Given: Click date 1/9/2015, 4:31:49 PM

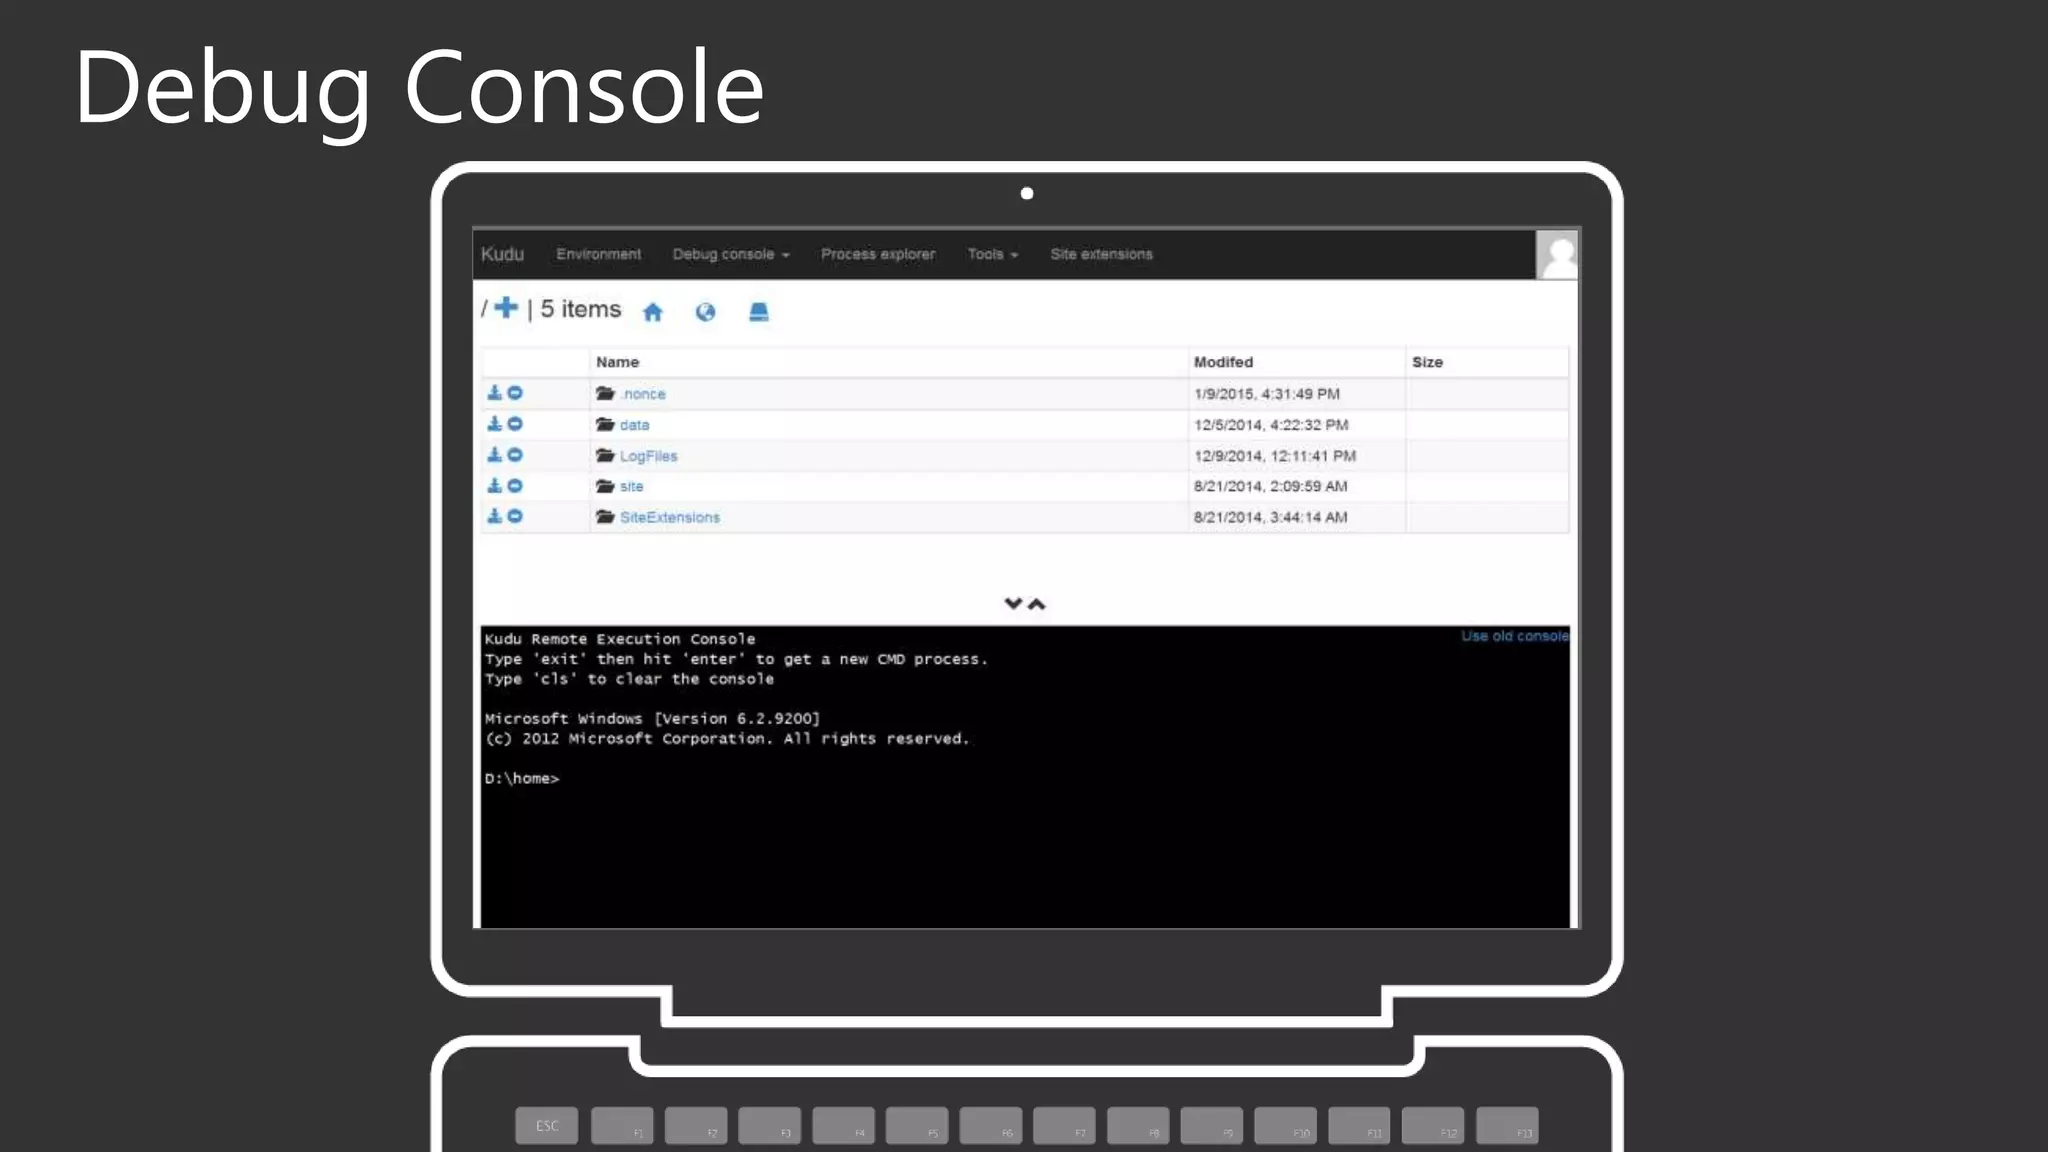Looking at the screenshot, I should [1266, 394].
